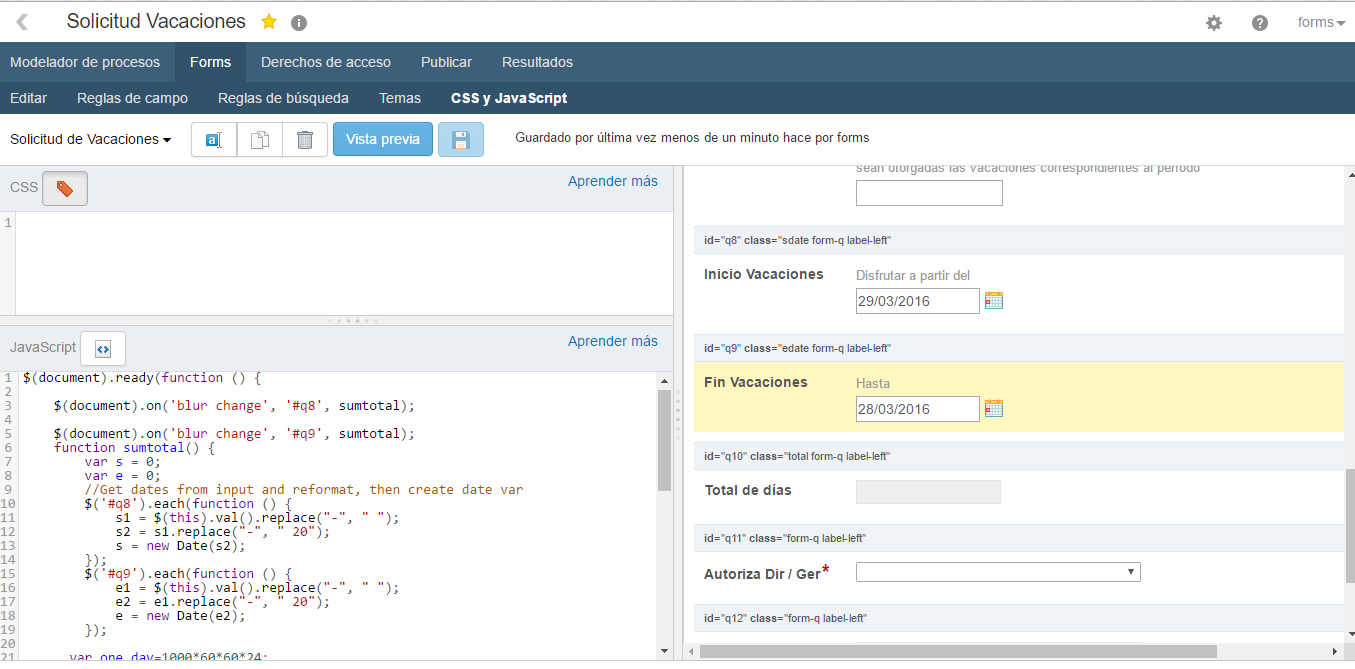Click the JavaScript code snippet icon
Image resolution: width=1355 pixels, height=669 pixels.
pyautogui.click(x=103, y=348)
